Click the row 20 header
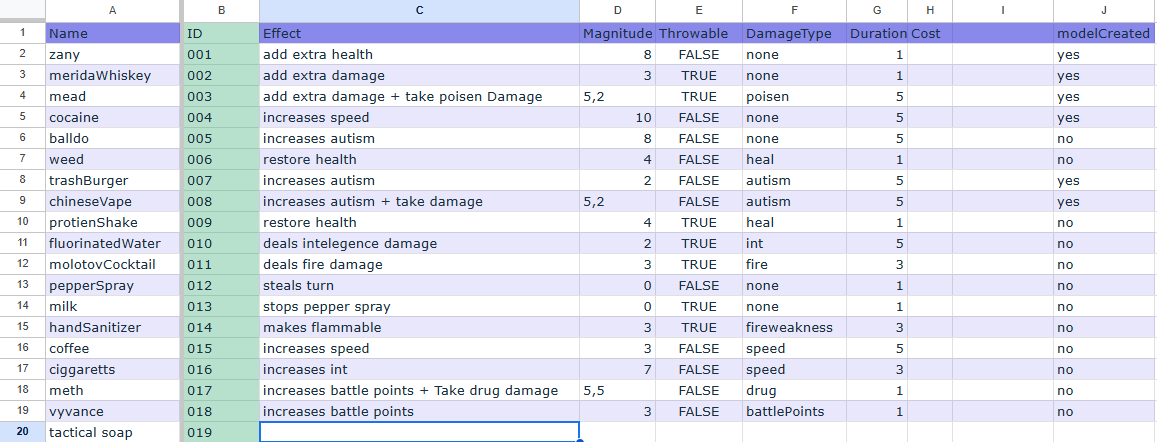This screenshot has width=1157, height=442. (22, 432)
